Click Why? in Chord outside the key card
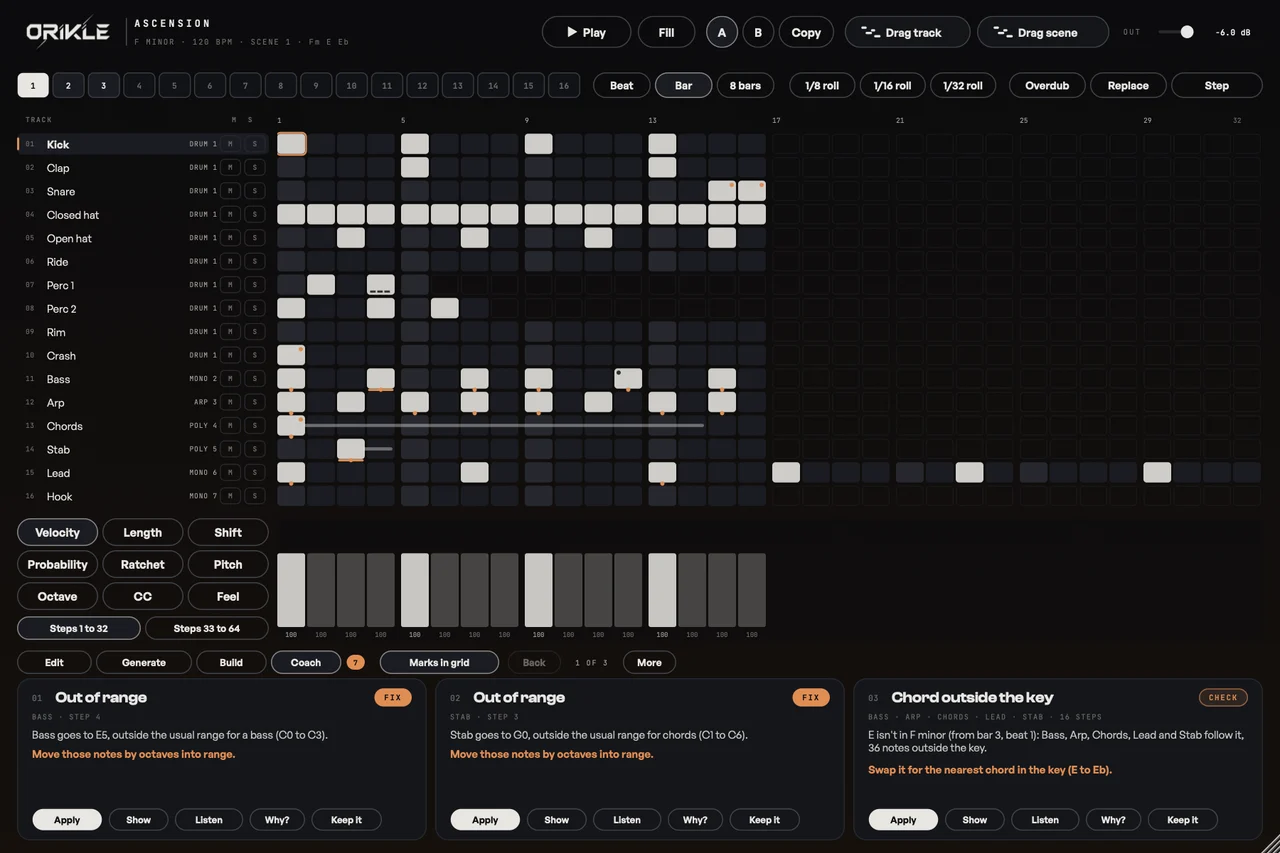The height and width of the screenshot is (853, 1280). click(x=1113, y=820)
